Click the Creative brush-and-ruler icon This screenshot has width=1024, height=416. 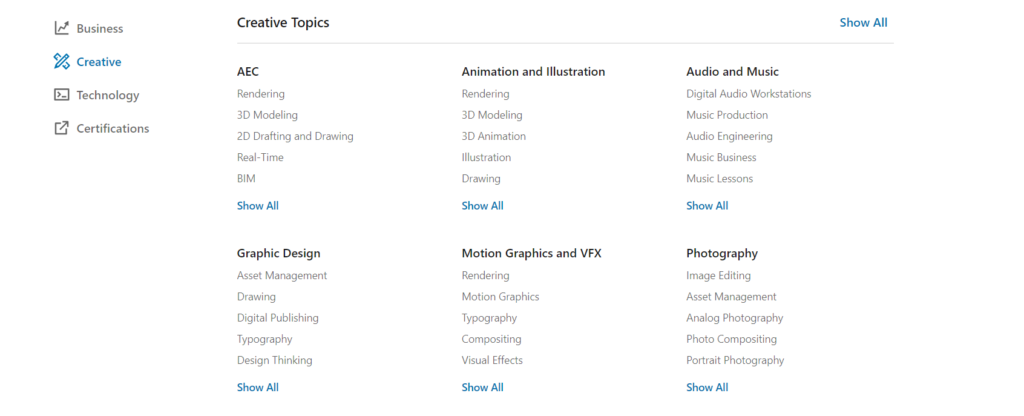point(62,62)
